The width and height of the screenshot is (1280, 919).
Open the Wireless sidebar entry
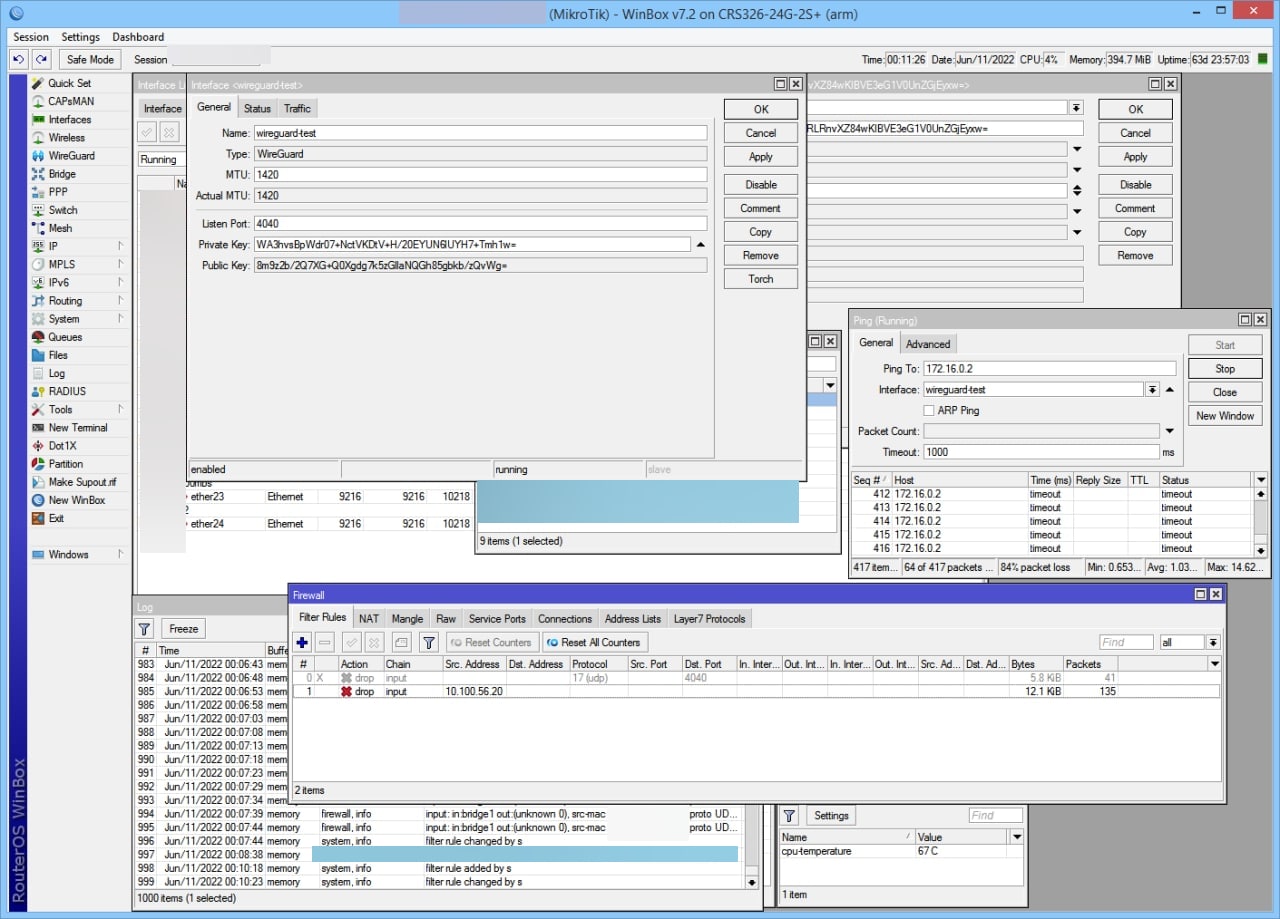coord(66,137)
